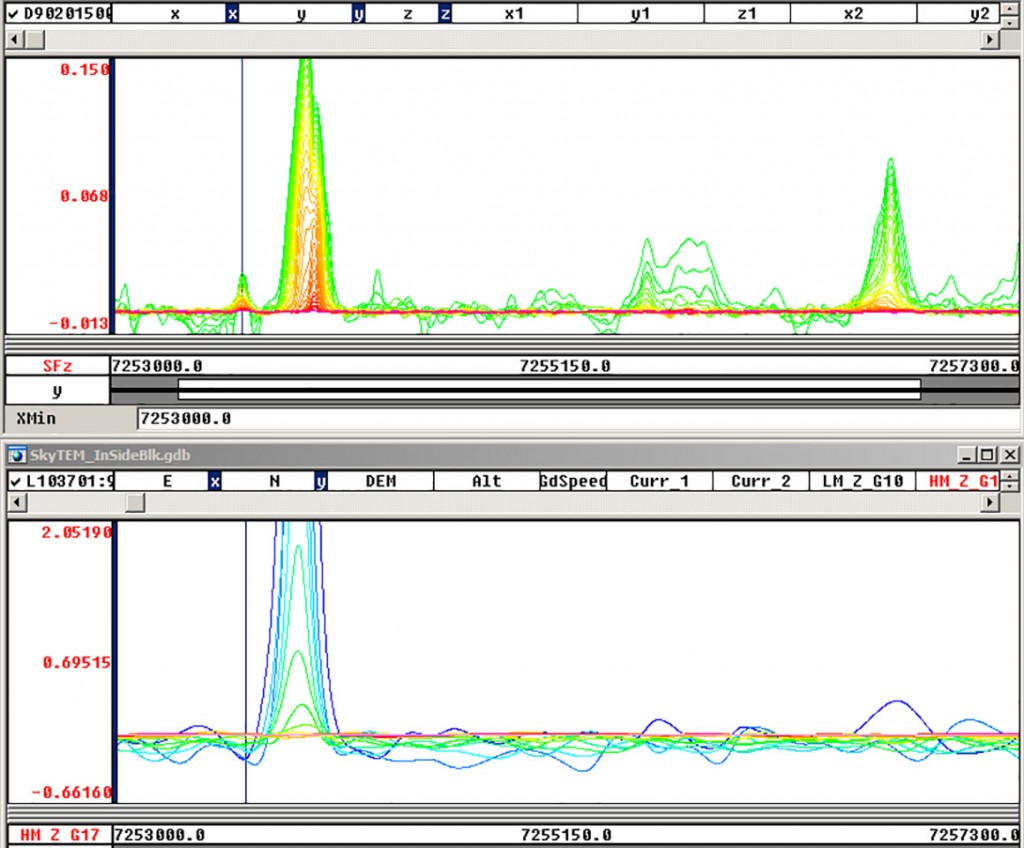
Task: Toggle the blue x profile marker on channel x
Action: [x=232, y=13]
